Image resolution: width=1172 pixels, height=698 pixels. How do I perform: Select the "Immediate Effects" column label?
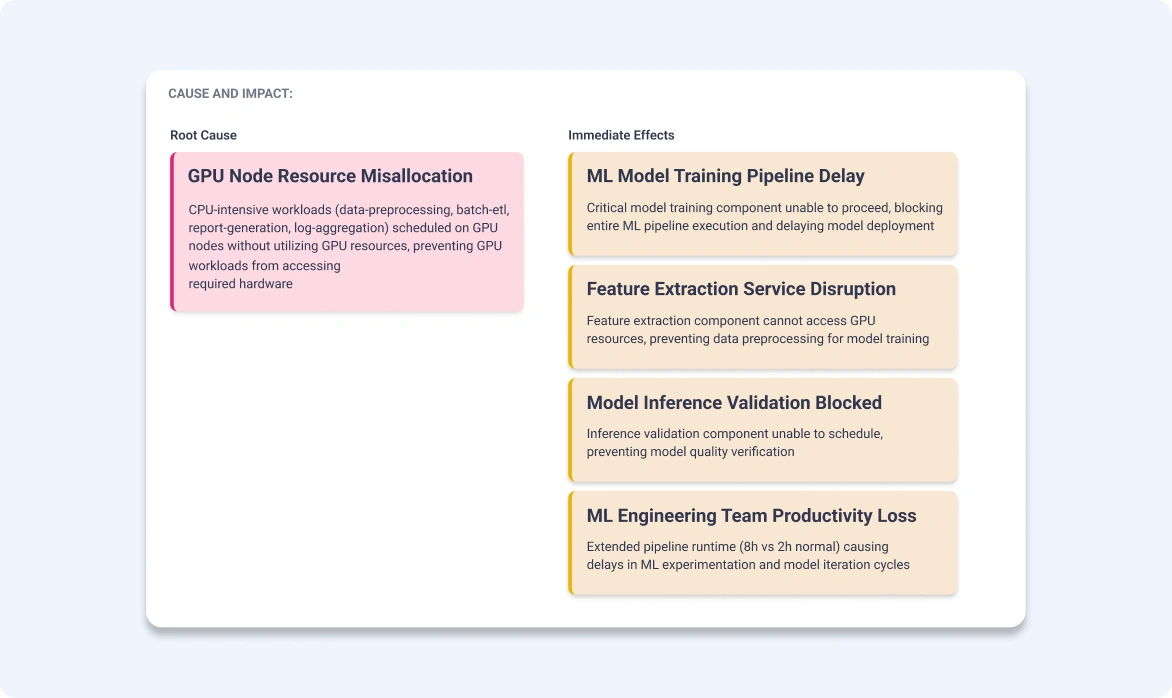[x=621, y=135]
